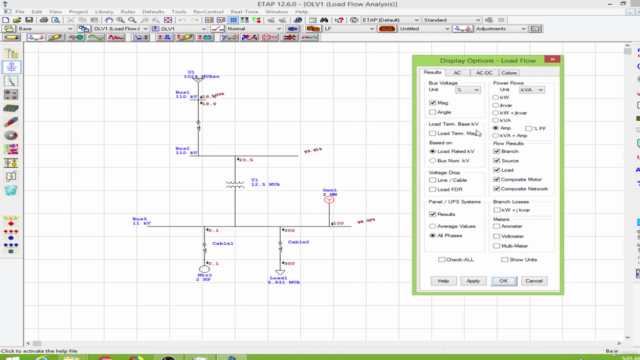The height and width of the screenshot is (360, 640).
Task: Open the Bus Voltage Unit dropdown
Action: point(468,90)
